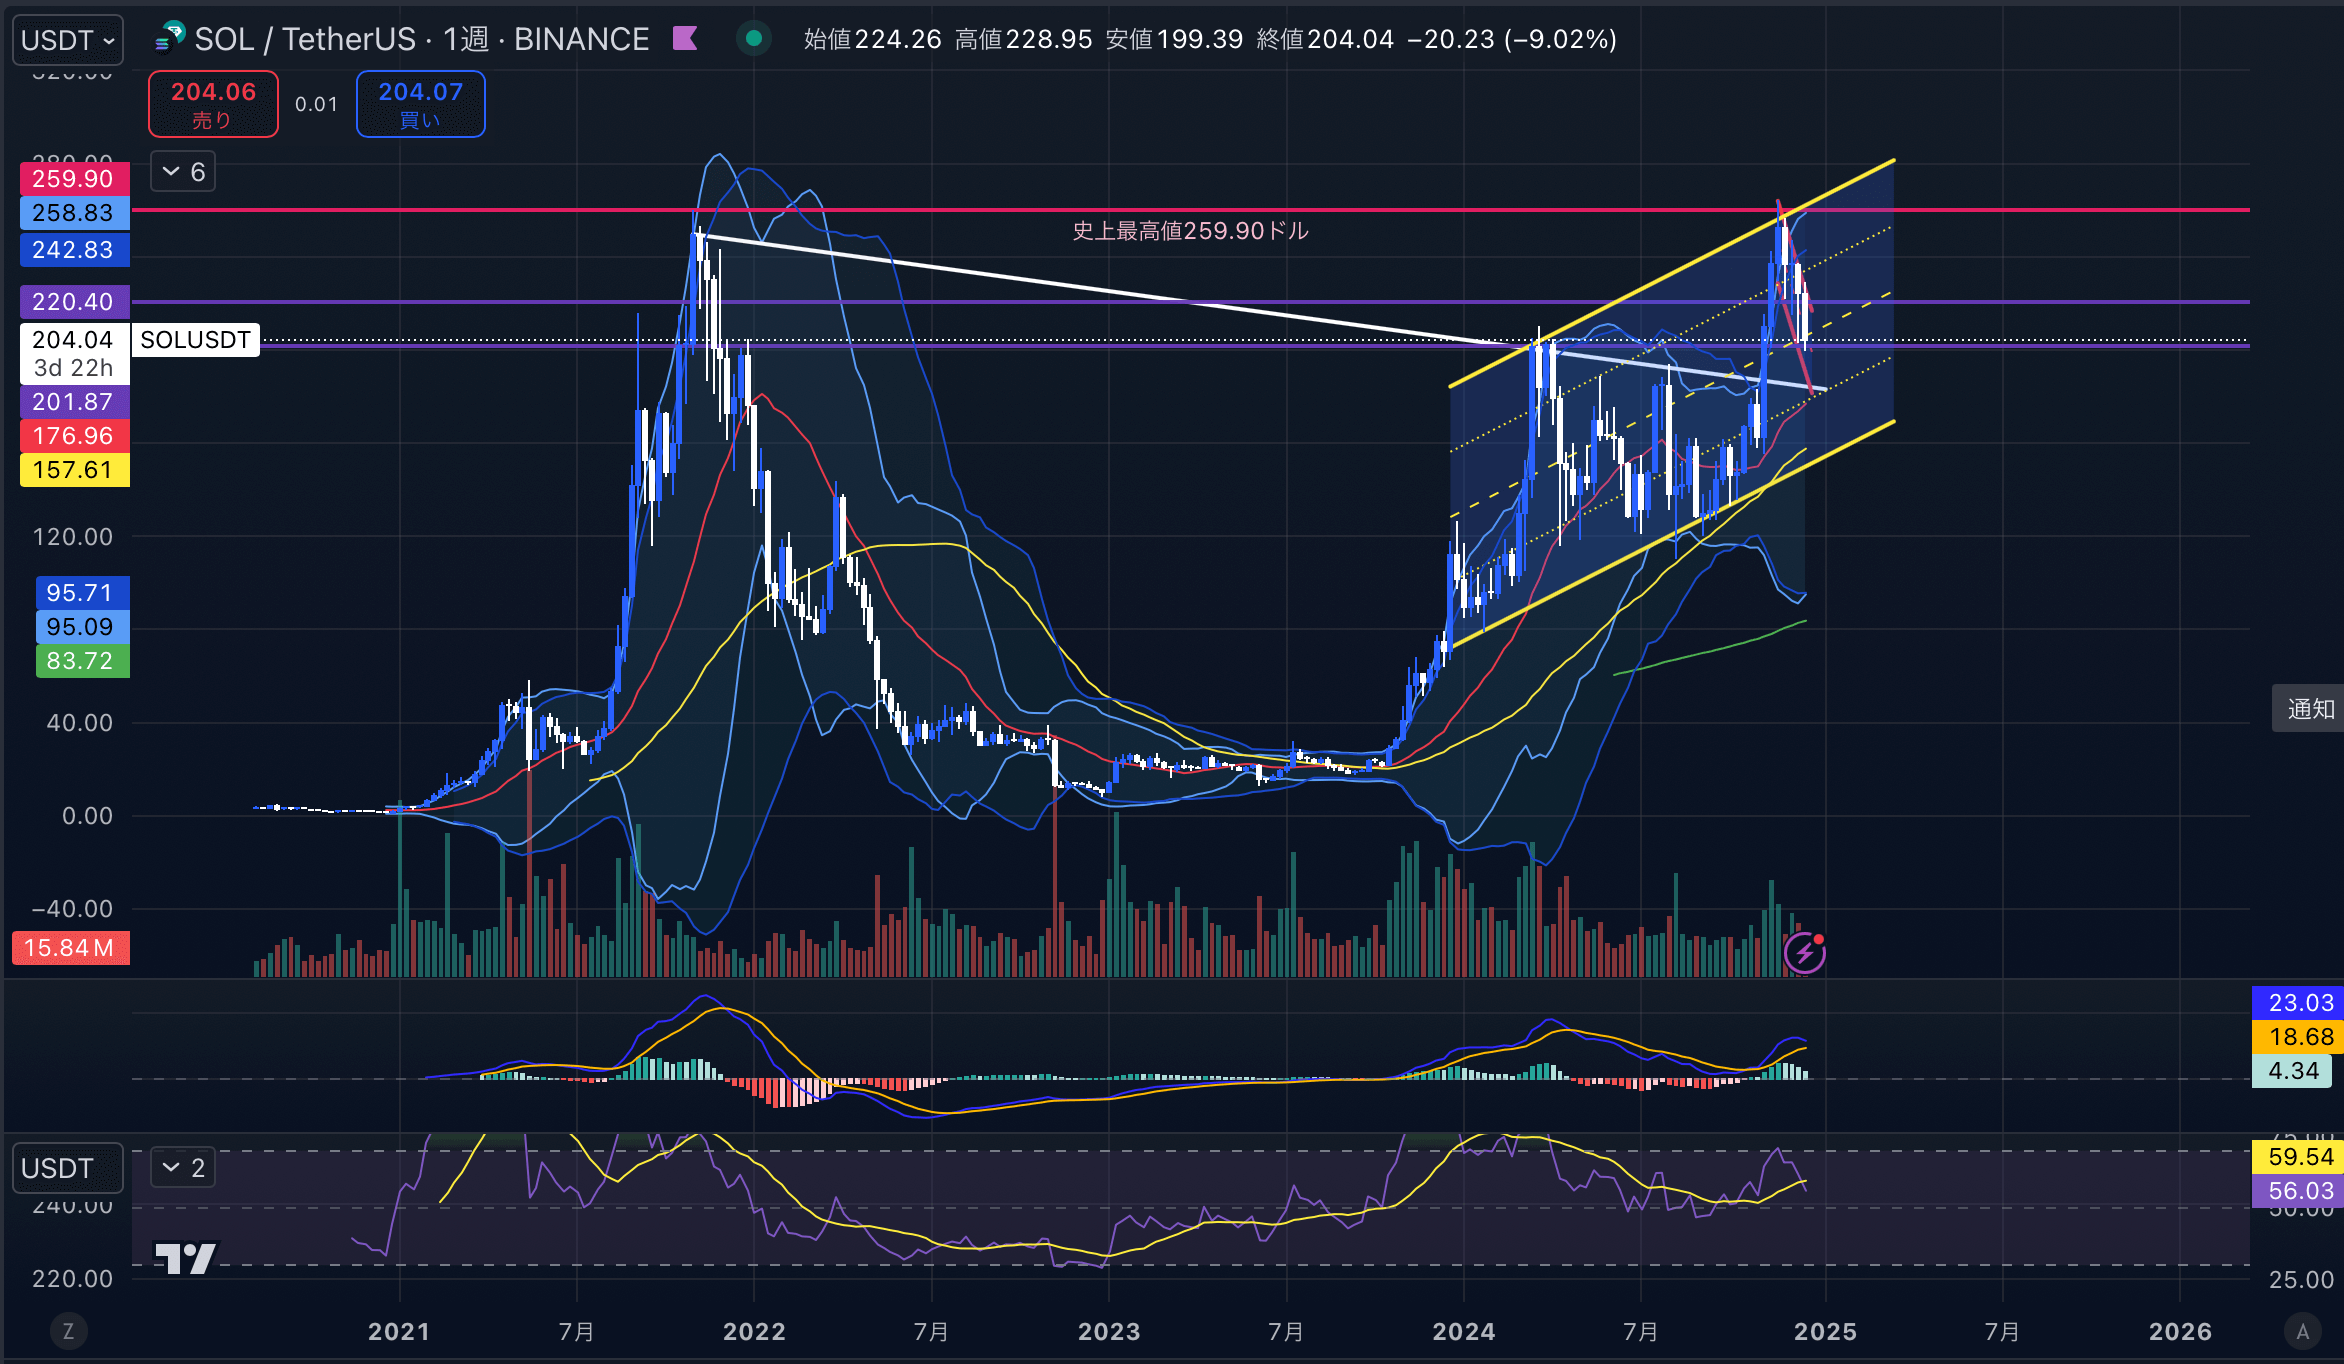The width and height of the screenshot is (2344, 1364).
Task: Click the −40.00 price scale label
Action: click(72, 909)
